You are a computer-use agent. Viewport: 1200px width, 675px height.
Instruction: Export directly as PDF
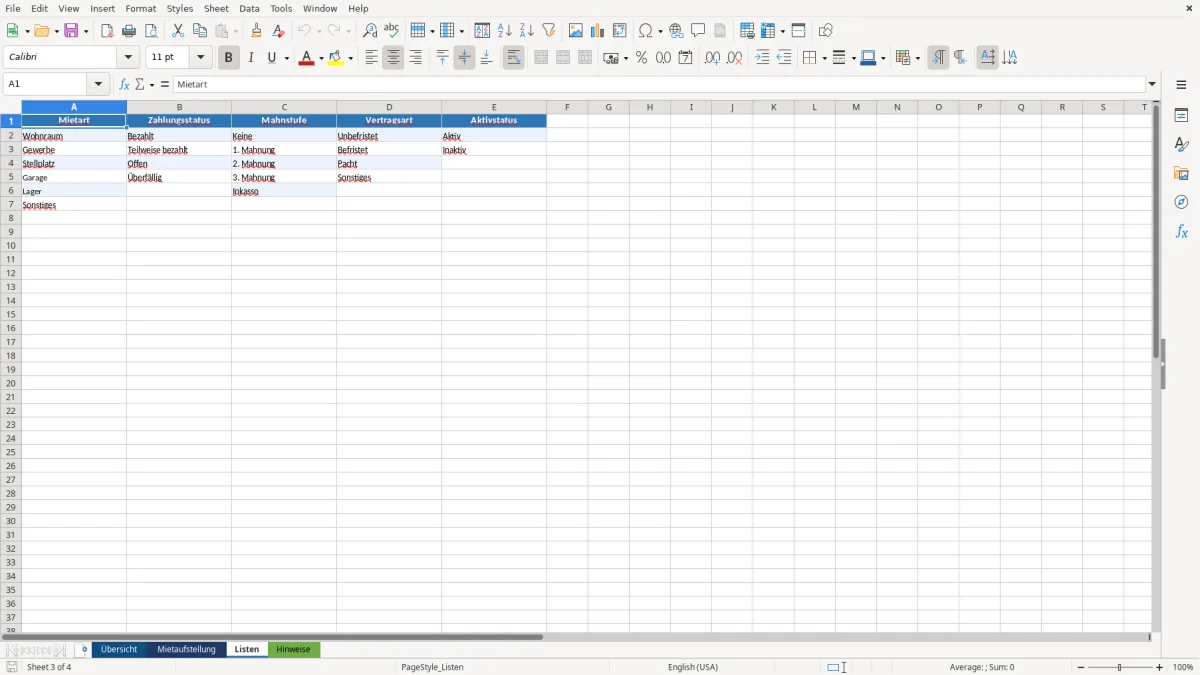pos(107,31)
